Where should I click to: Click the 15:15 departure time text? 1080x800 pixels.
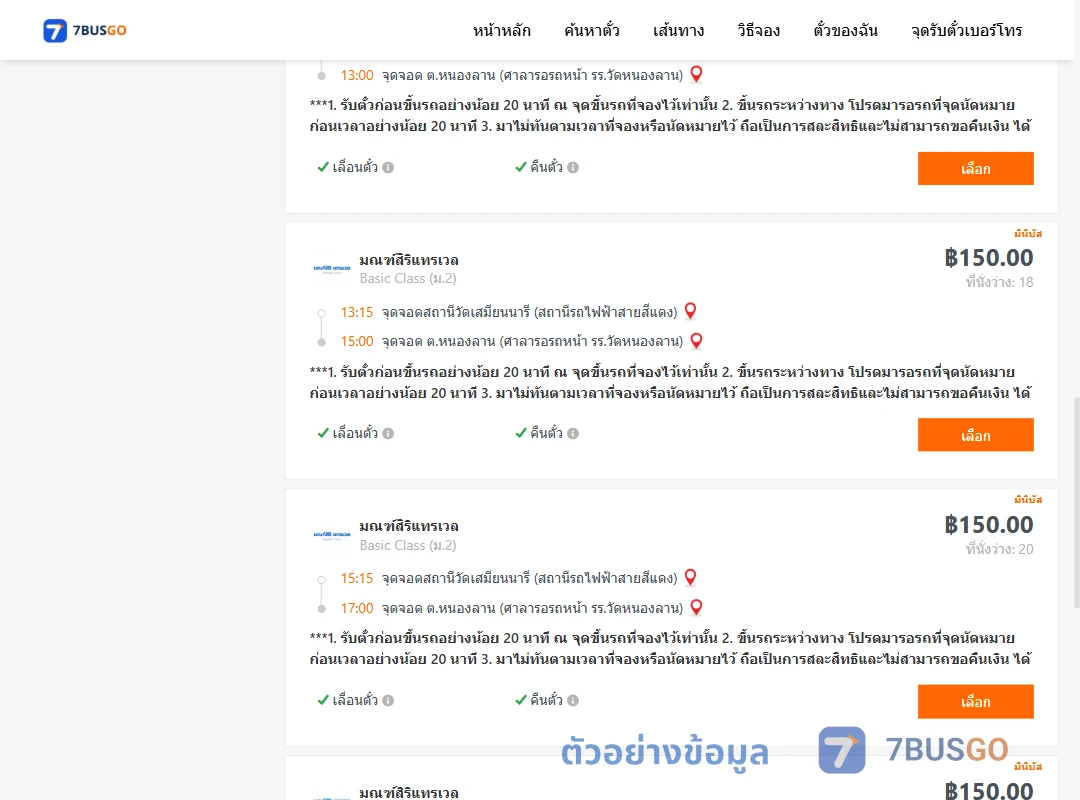(x=357, y=578)
